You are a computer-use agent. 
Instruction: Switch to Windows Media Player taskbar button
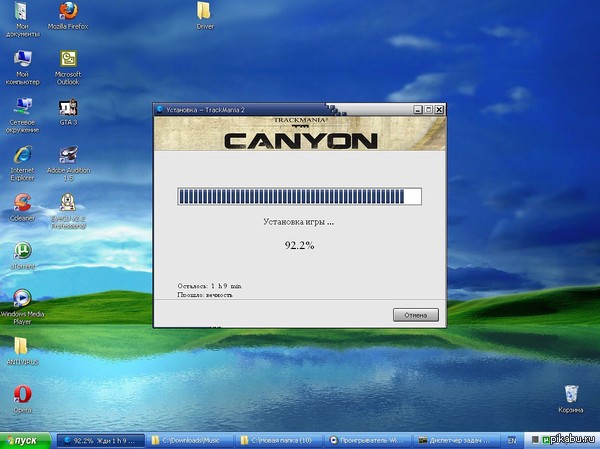point(368,441)
